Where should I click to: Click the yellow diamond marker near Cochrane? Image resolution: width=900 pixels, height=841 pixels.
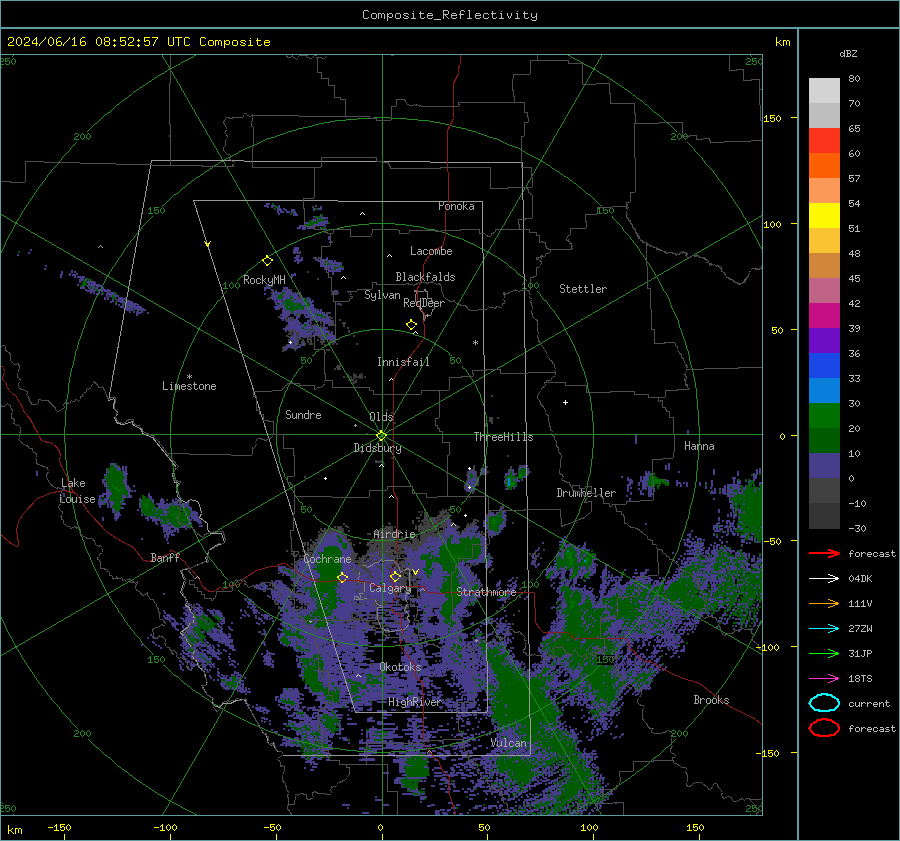click(343, 577)
